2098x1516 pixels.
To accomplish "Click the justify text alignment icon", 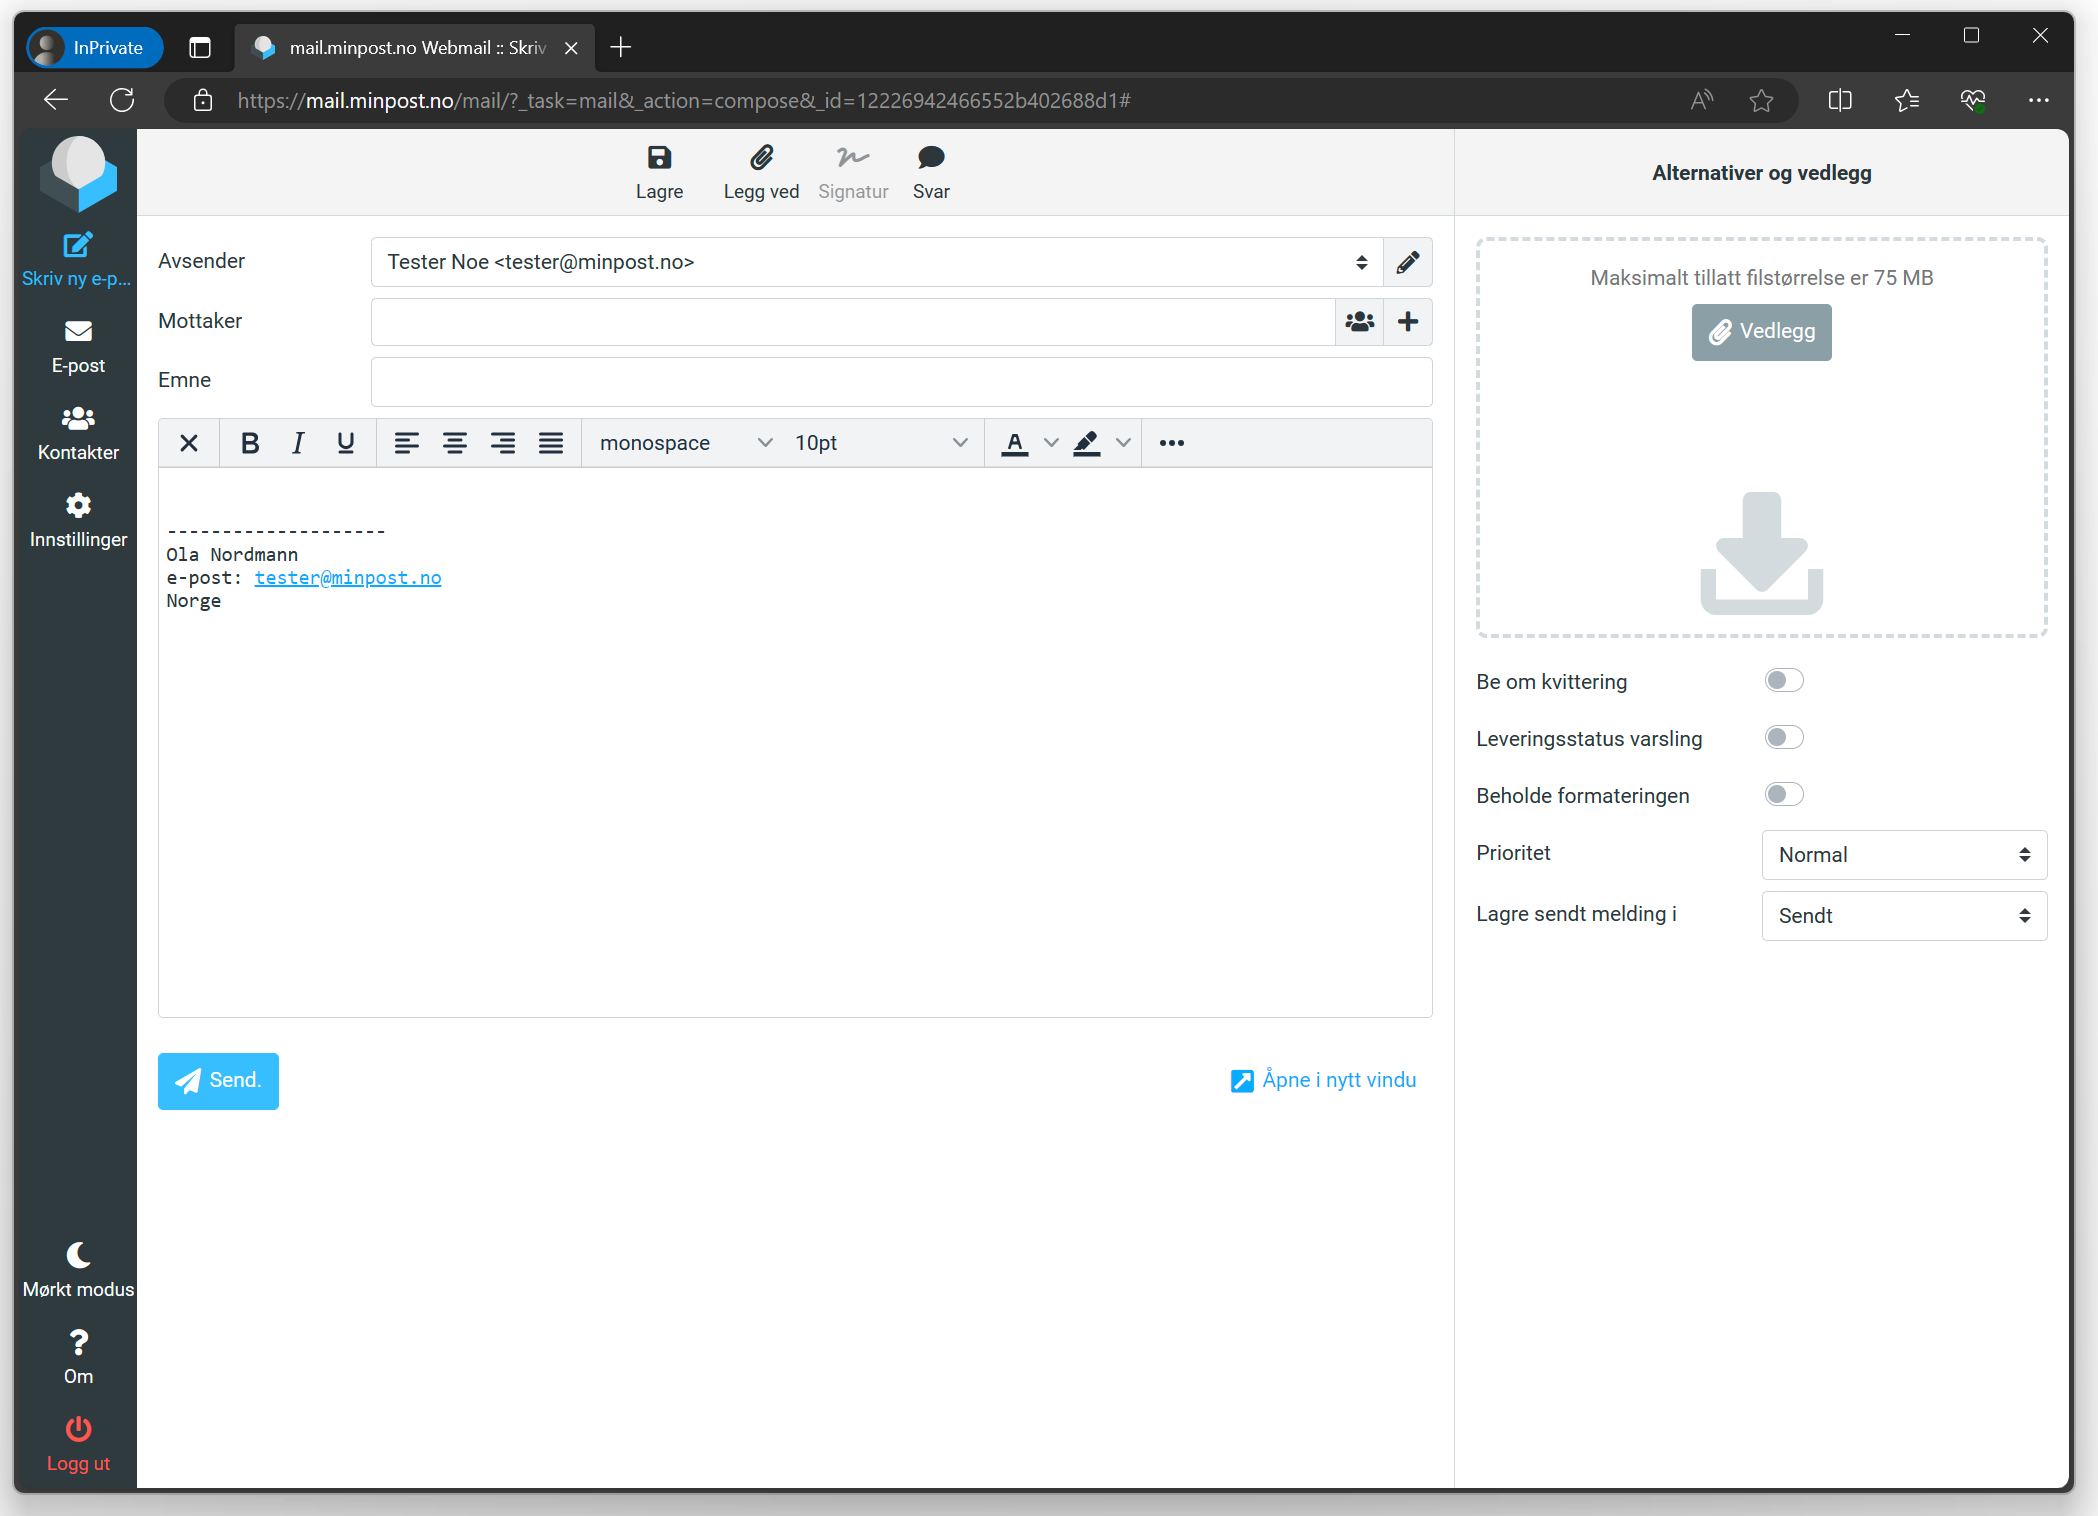I will coord(551,443).
